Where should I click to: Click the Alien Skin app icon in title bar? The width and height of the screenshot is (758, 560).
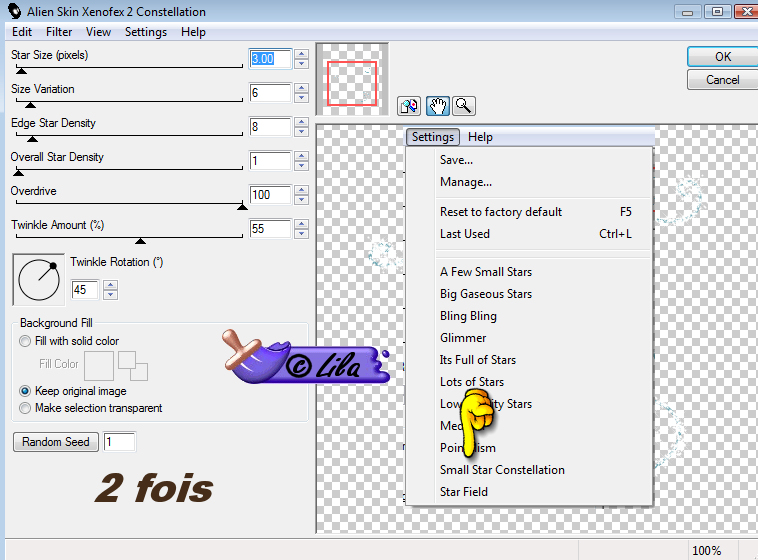click(14, 11)
